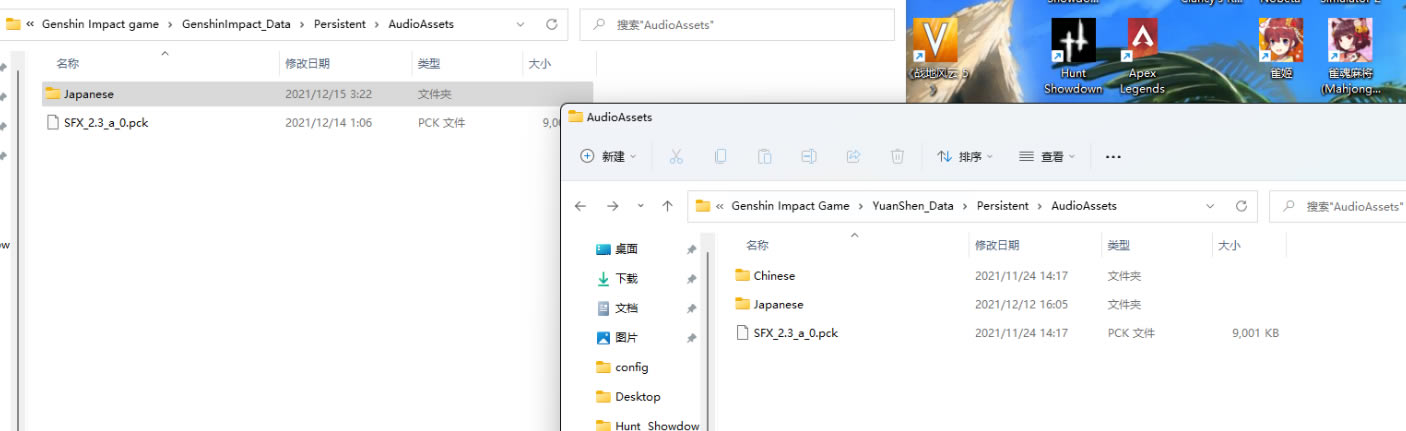
Task: Click the Cut scissors icon in toolbar
Action: [x=676, y=157]
